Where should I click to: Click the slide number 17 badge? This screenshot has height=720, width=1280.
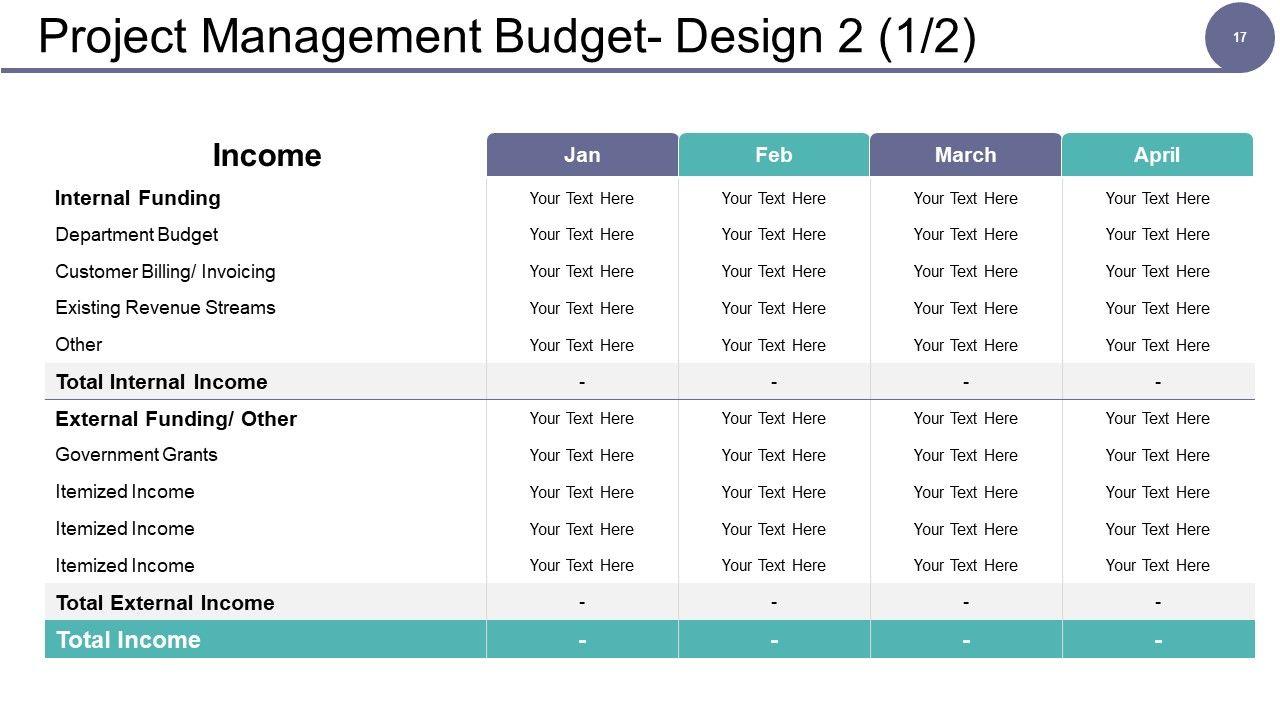[x=1240, y=38]
